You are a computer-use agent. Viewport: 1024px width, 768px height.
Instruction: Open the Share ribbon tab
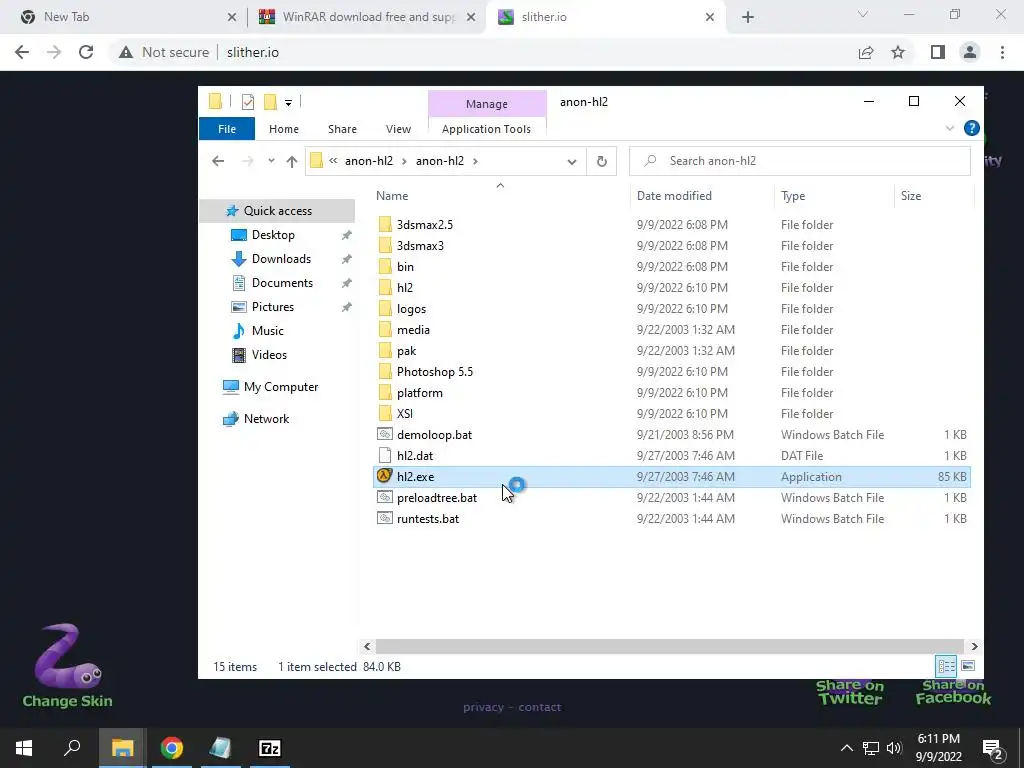coord(342,129)
